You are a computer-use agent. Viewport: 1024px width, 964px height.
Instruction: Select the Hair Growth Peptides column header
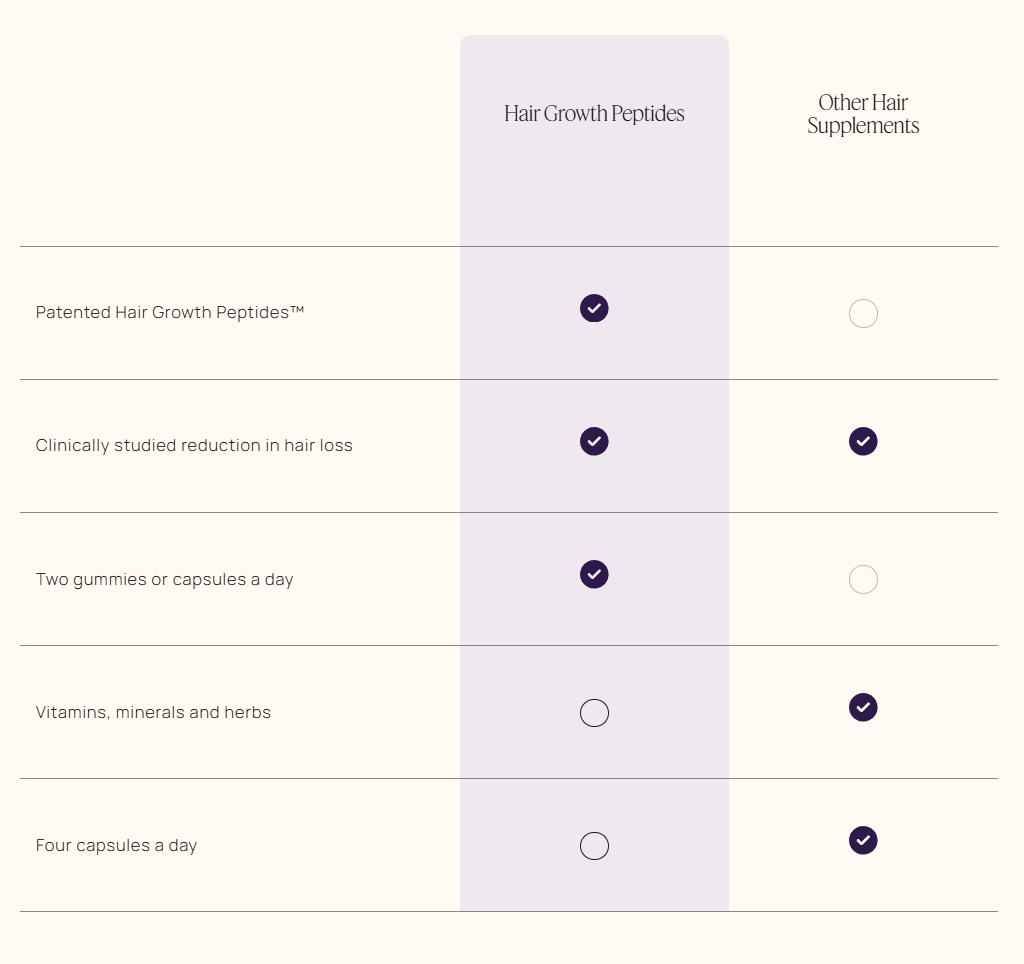594,114
